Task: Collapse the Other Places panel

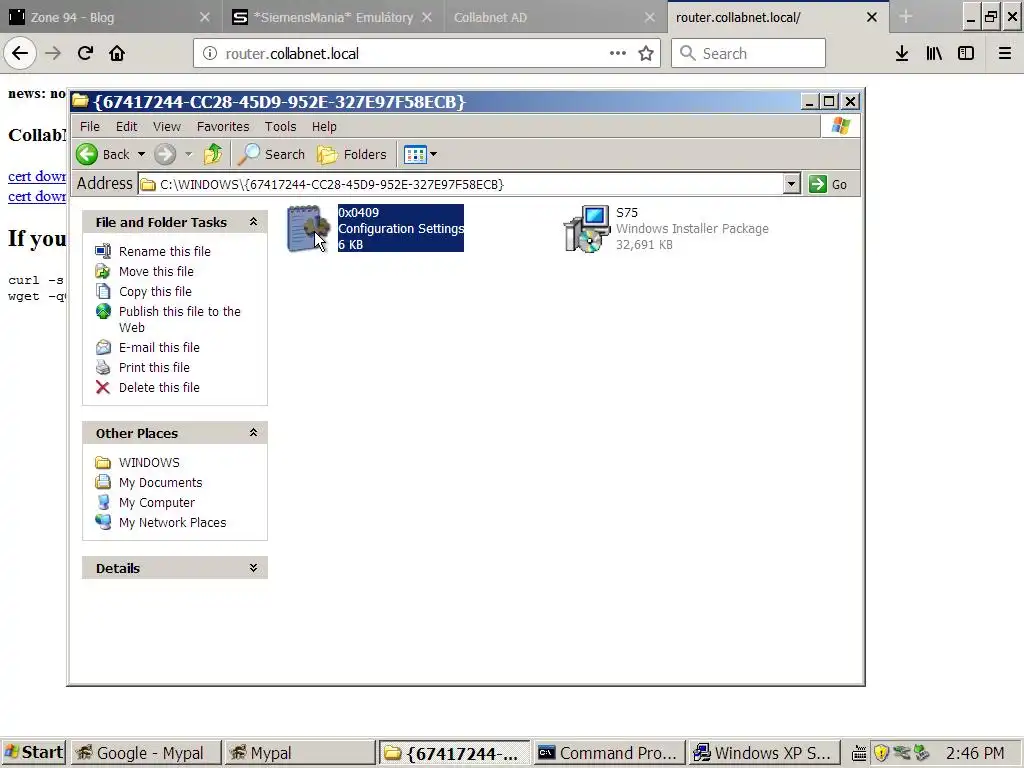Action: click(x=253, y=433)
